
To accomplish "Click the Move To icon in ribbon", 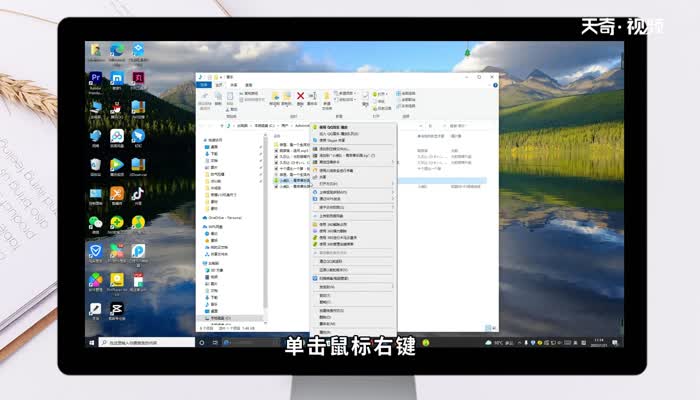I will click(x=275, y=96).
